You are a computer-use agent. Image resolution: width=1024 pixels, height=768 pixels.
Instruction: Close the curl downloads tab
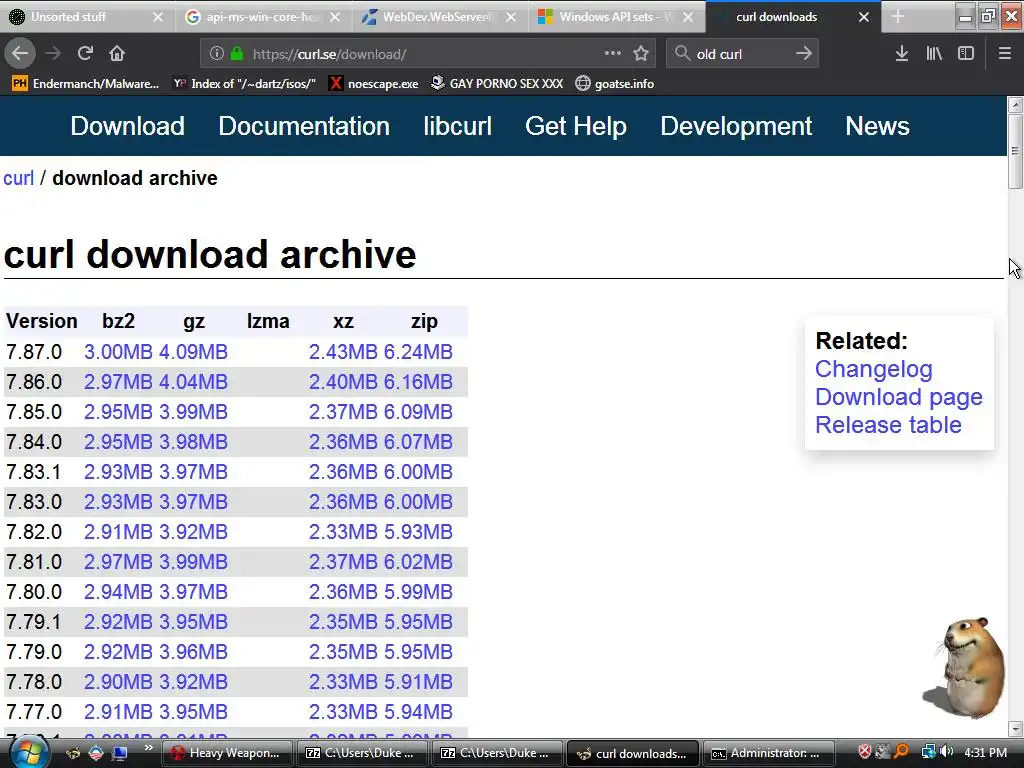pos(863,17)
